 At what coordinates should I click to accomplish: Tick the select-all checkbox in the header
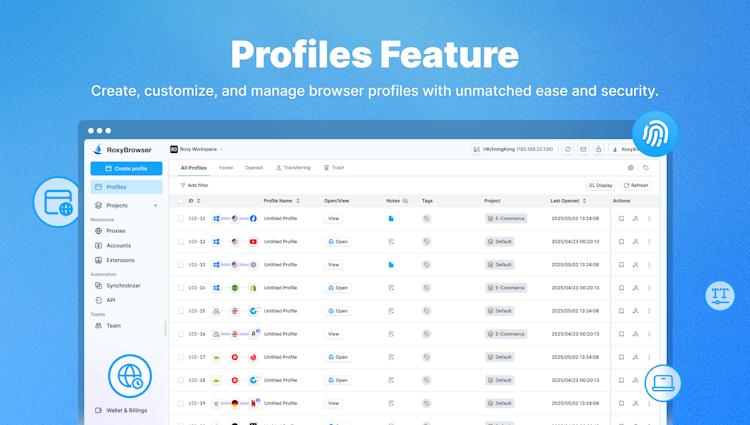click(181, 201)
